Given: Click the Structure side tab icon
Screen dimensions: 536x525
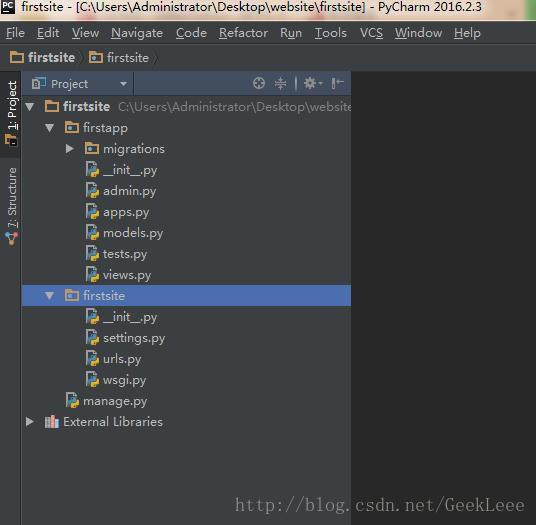Looking at the screenshot, I should pyautogui.click(x=12, y=239).
